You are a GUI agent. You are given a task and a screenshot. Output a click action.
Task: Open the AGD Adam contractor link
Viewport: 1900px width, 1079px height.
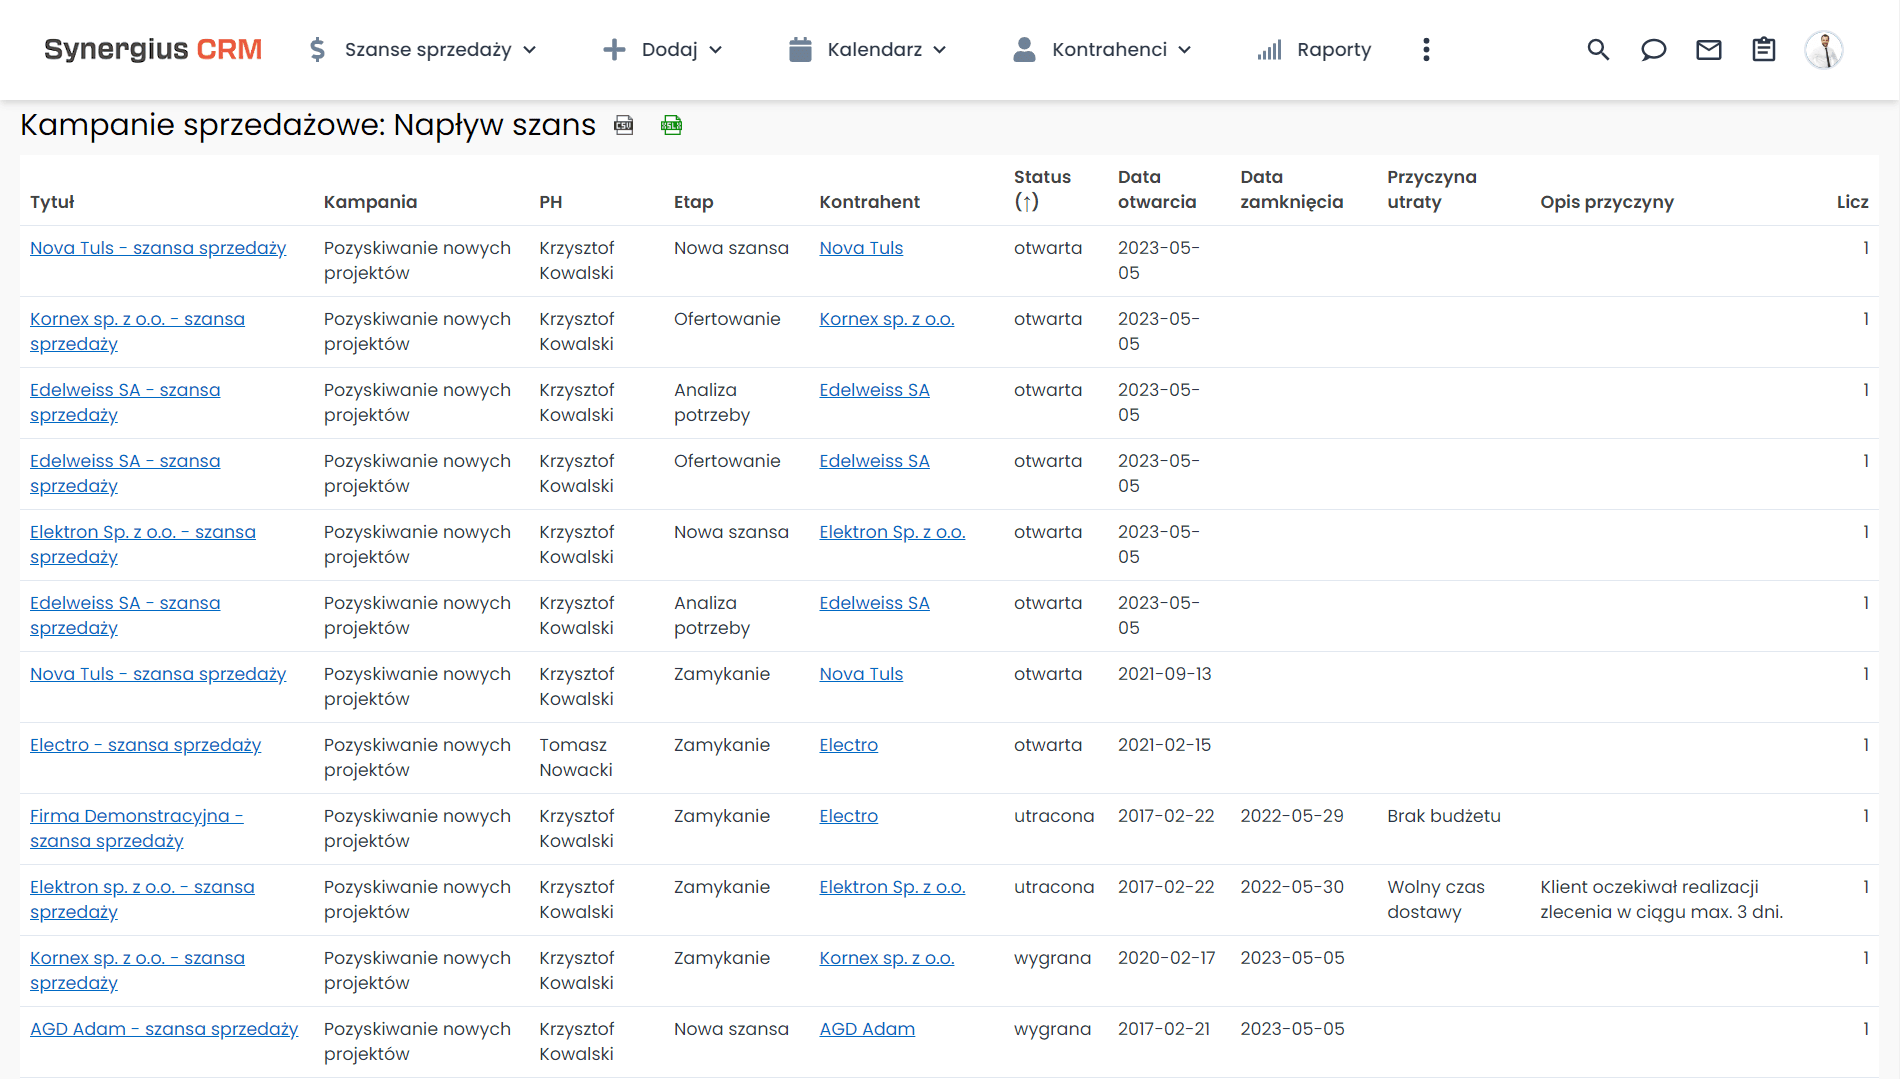coord(866,1029)
